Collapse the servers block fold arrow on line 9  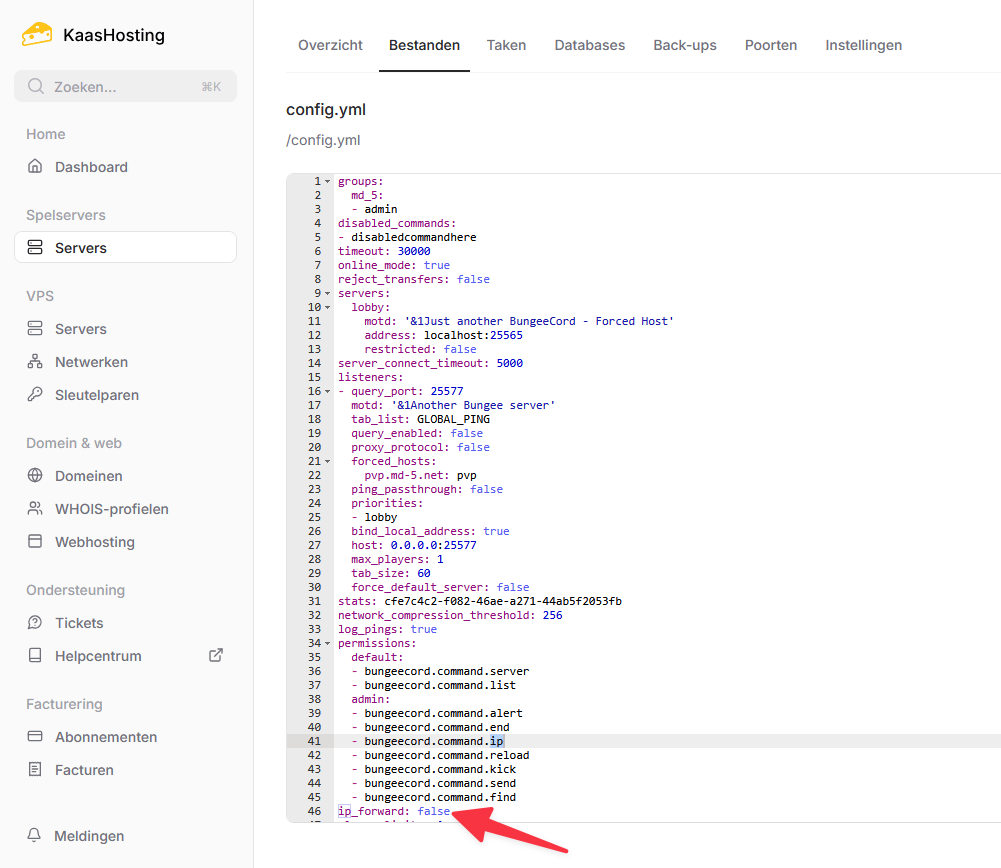[x=328, y=294]
